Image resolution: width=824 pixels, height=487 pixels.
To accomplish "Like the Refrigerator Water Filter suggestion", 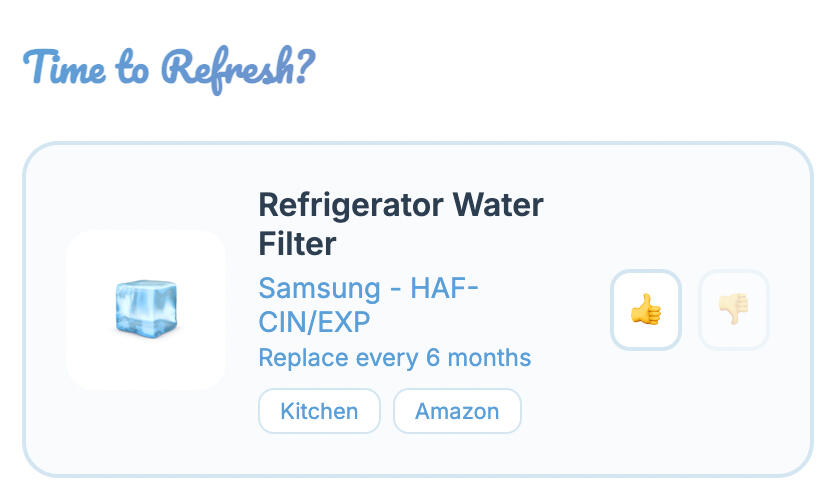I will tap(646, 310).
